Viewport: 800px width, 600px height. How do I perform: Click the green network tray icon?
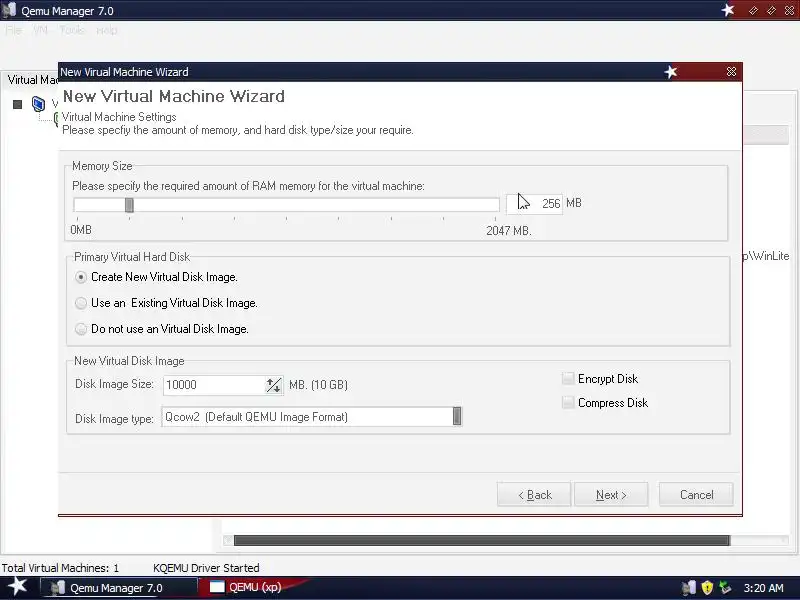(725, 588)
